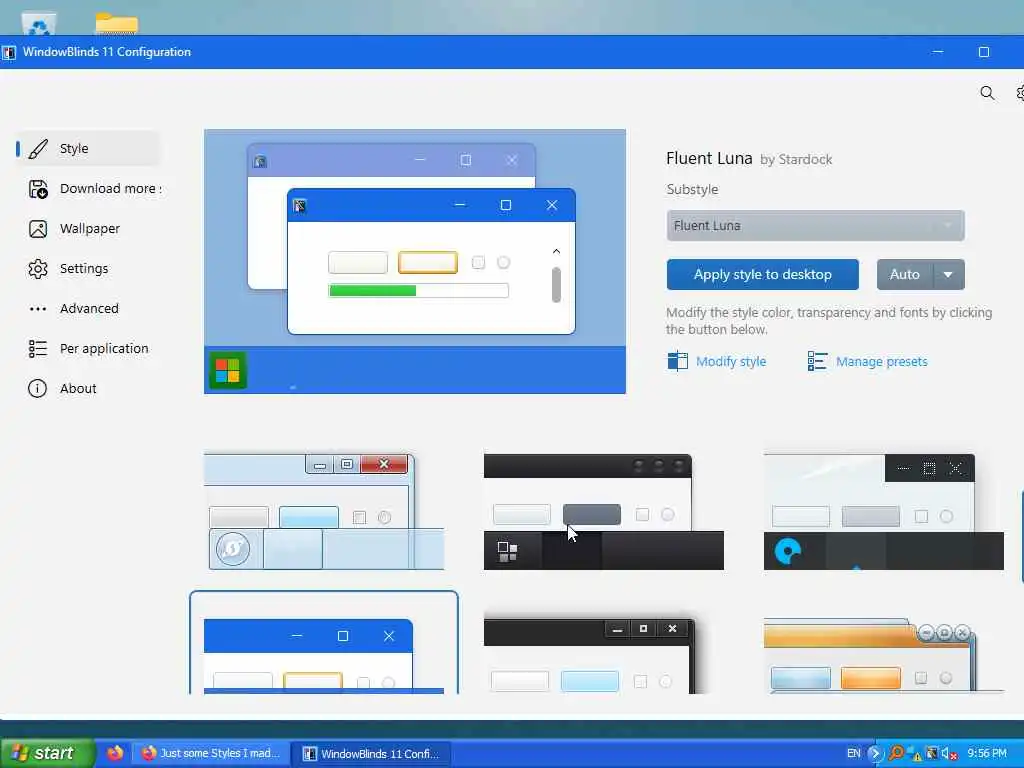This screenshot has width=1024, height=768.
Task: Open the Fluent Luna substyle dropdown
Action: point(815,225)
